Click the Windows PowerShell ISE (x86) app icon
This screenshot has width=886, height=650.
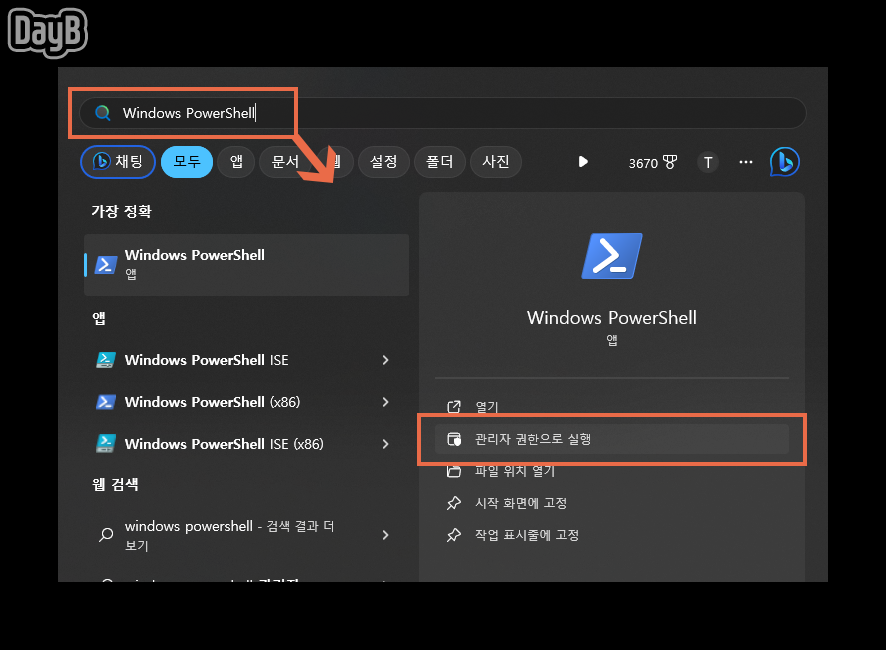pos(106,444)
